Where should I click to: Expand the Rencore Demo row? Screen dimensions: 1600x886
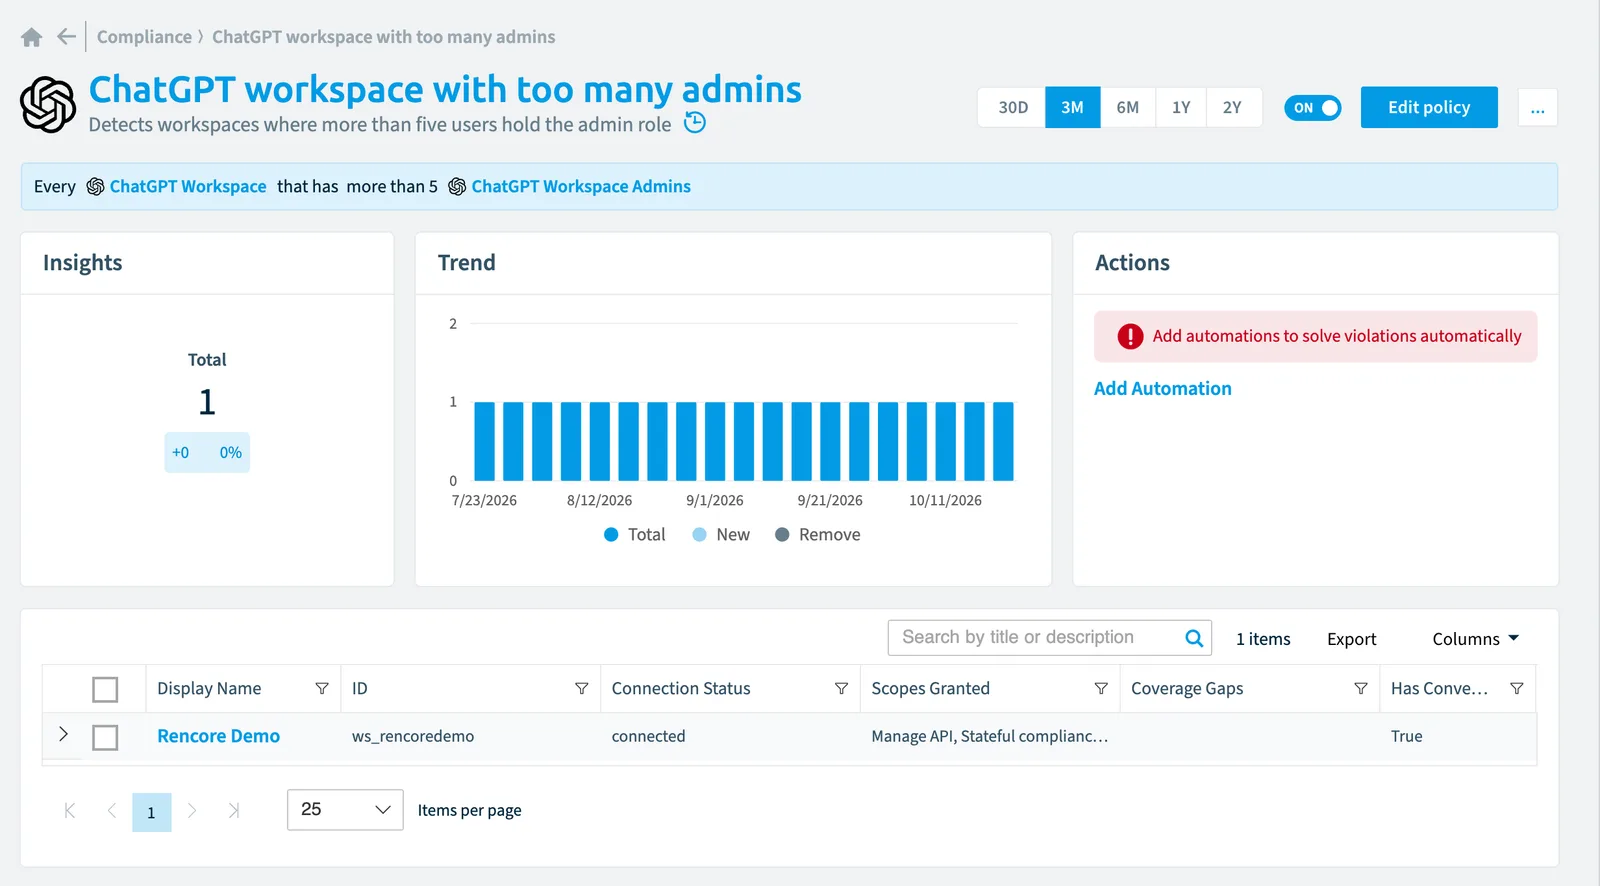click(x=63, y=734)
